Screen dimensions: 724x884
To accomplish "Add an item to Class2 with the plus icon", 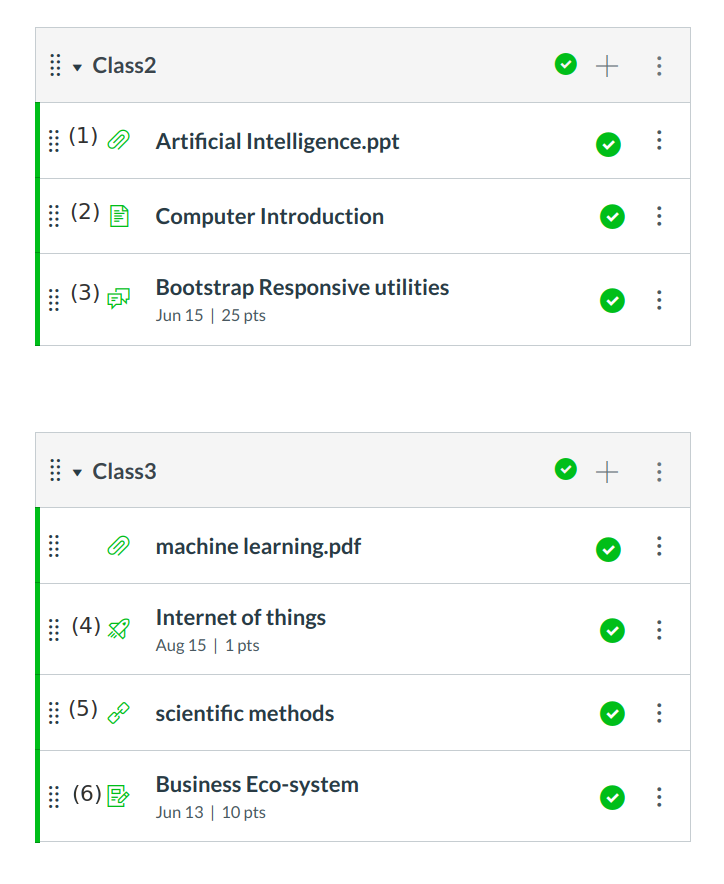I will pyautogui.click(x=607, y=66).
